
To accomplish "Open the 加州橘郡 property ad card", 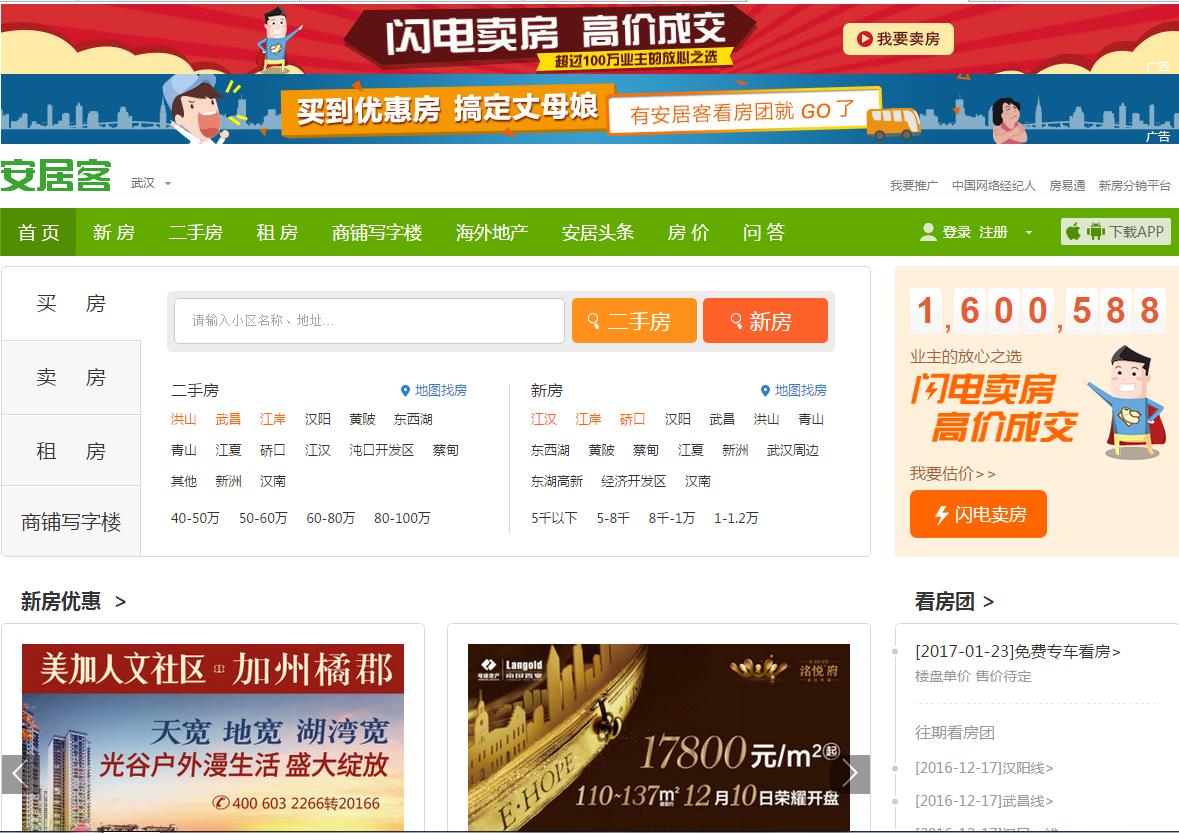I will coord(213,738).
